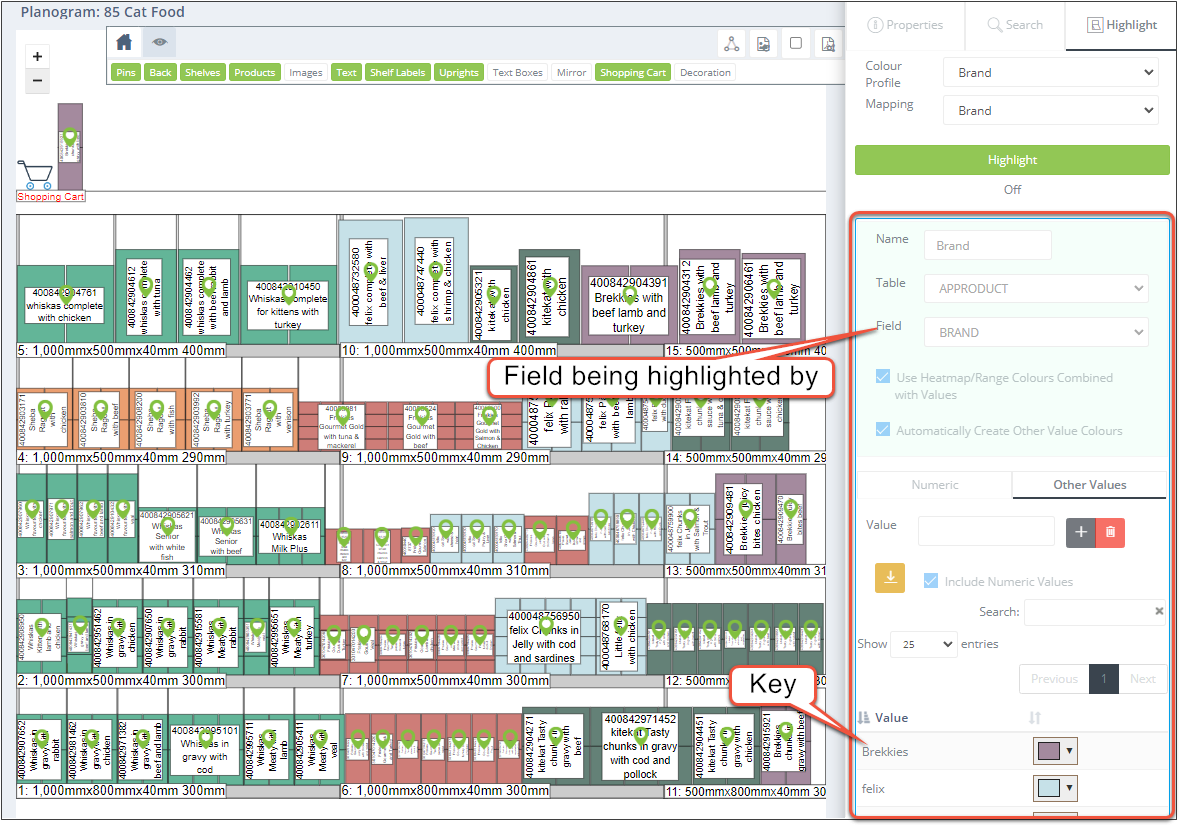Open the Colour Profile dropdown
Viewport: 1182px width, 828px height.
click(1051, 72)
